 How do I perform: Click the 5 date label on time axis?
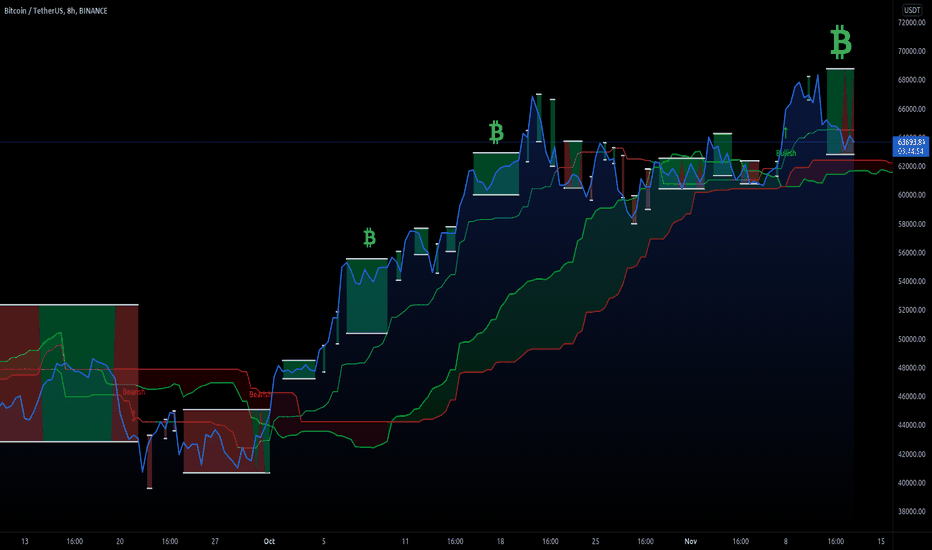[x=324, y=541]
